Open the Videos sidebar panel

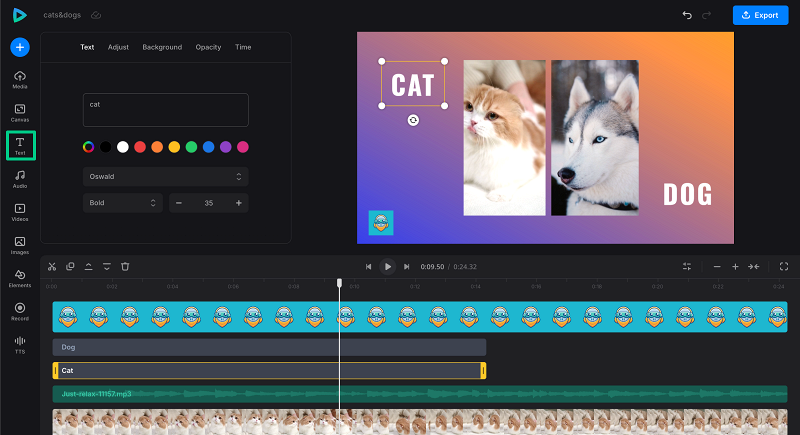(20, 212)
